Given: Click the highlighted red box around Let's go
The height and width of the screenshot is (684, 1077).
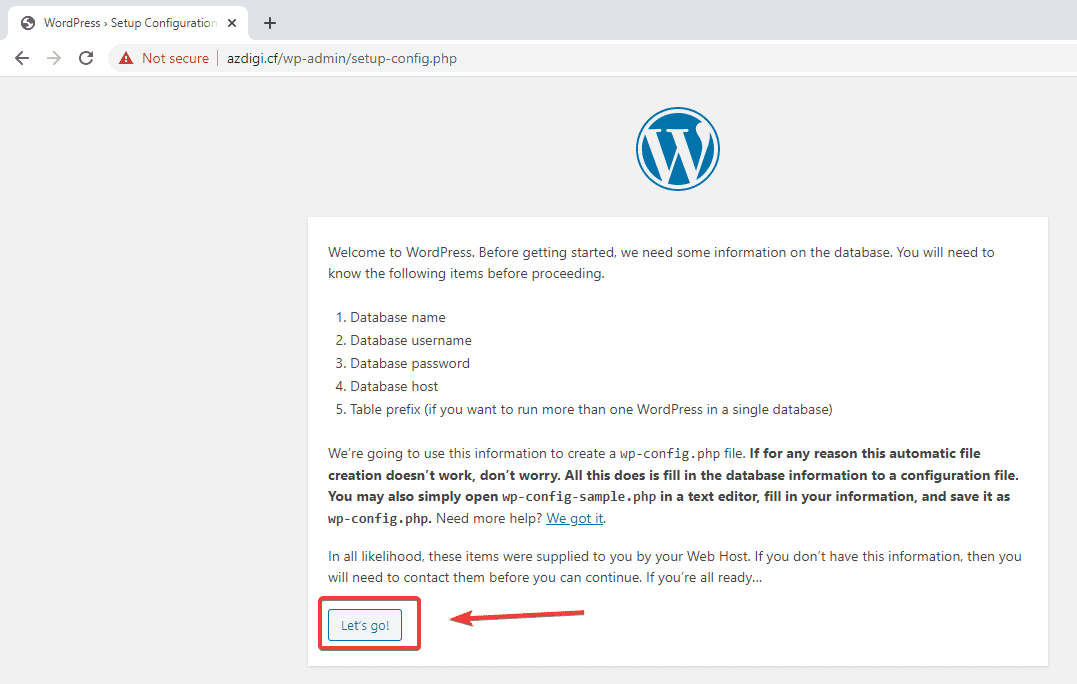Looking at the screenshot, I should [x=370, y=624].
